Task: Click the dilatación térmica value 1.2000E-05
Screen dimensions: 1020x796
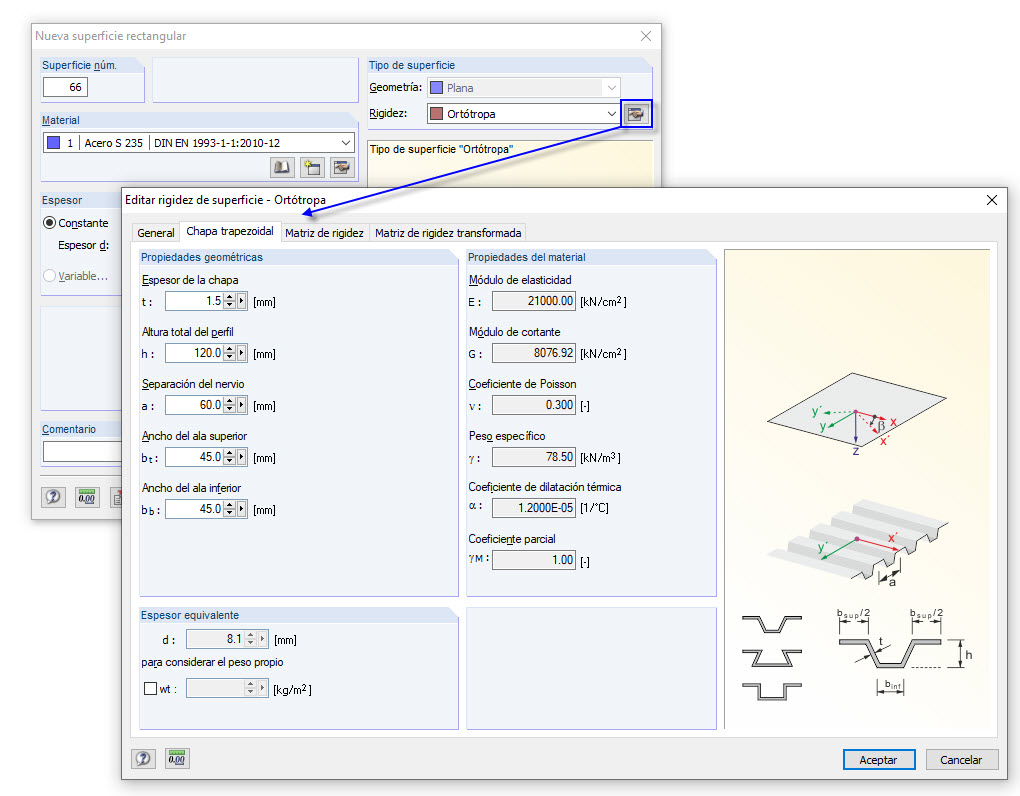Action: click(533, 507)
